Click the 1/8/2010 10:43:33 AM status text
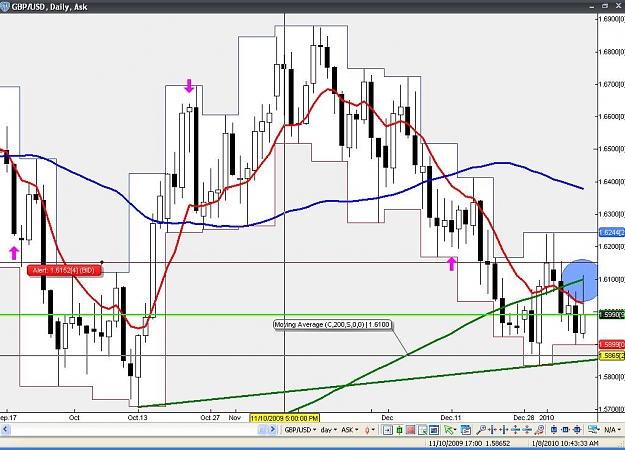Viewport: 625px width, 450px height. pyautogui.click(x=565, y=443)
